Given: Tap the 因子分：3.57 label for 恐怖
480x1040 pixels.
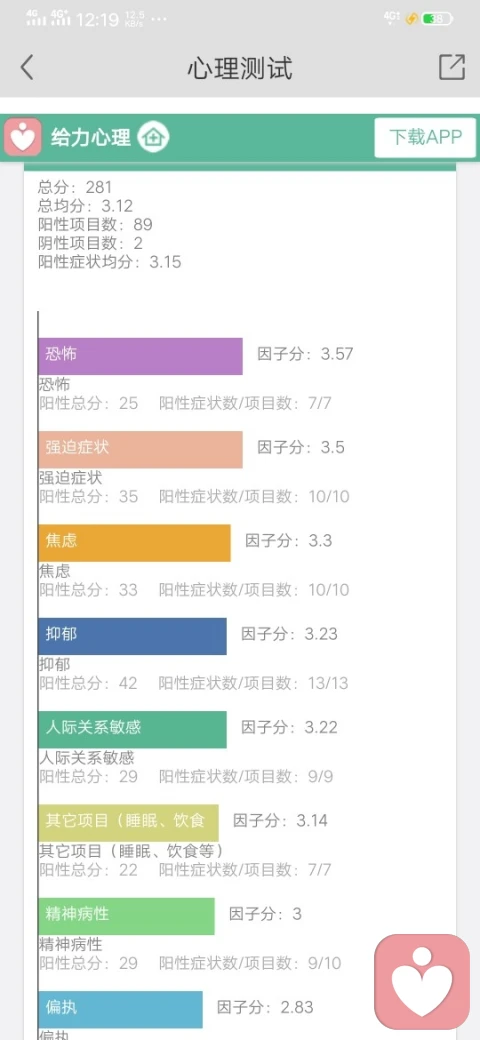Looking at the screenshot, I should 306,354.
